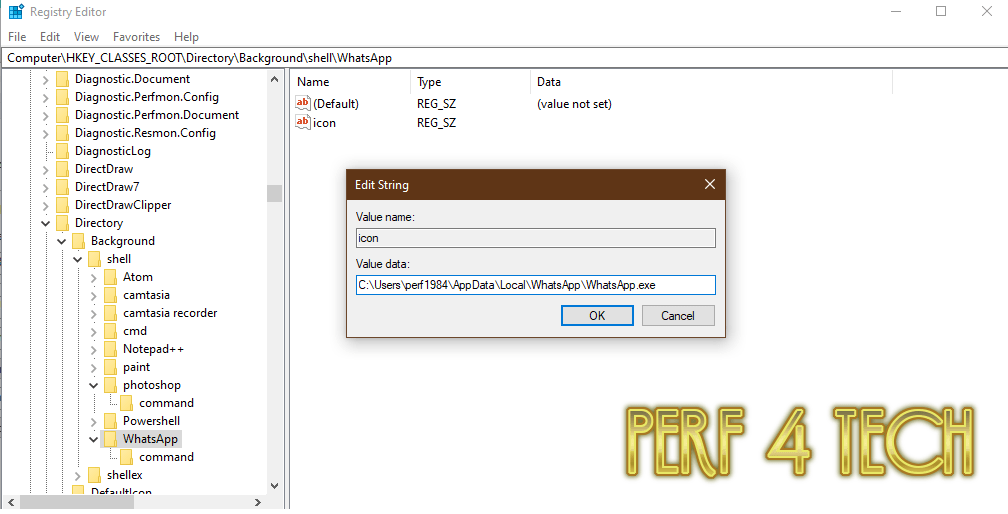Click the Diagnostic.Perfmon.Document folder icon

[62, 115]
